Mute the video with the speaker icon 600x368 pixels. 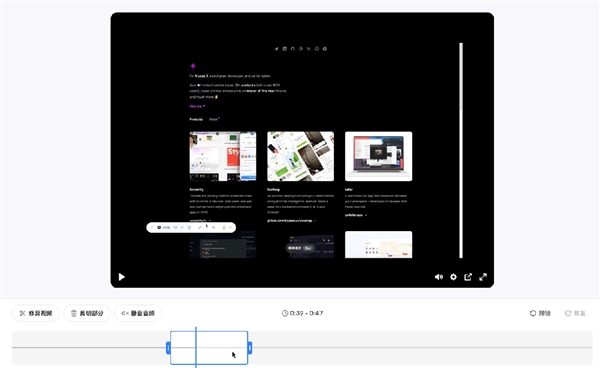[x=439, y=277]
